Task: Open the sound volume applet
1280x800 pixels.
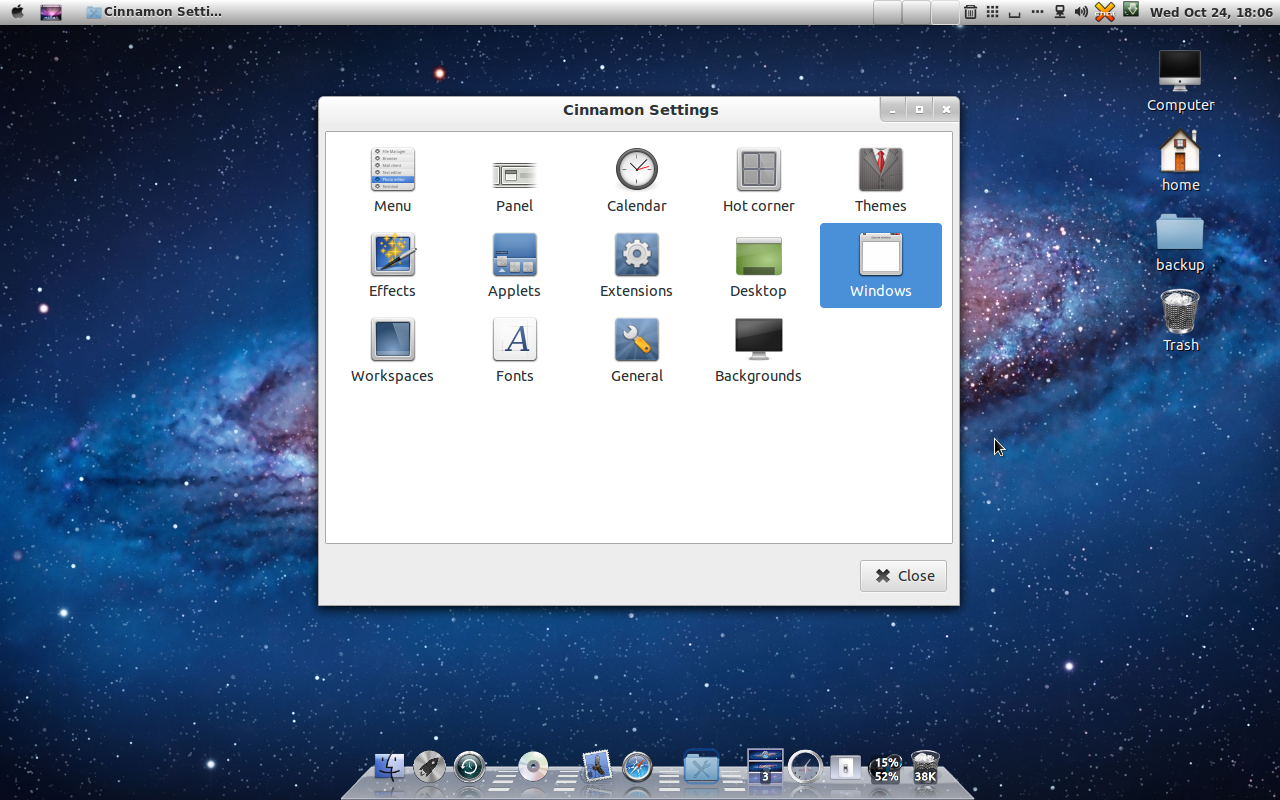Action: (x=1081, y=12)
